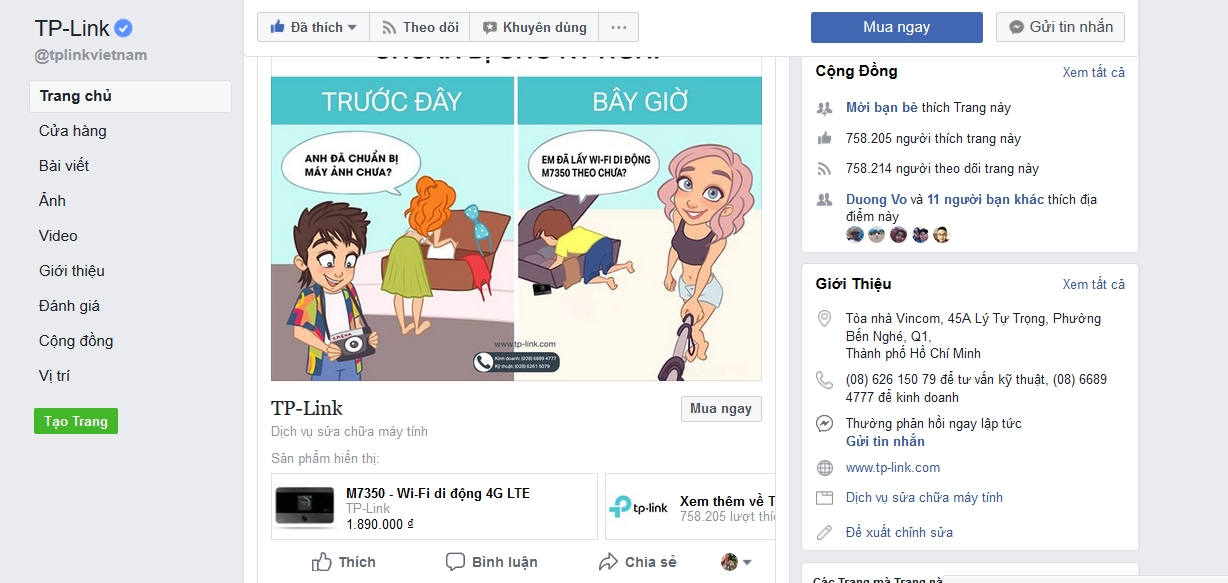
Task: Open Giới thiệu in sidebar
Action: [71, 271]
